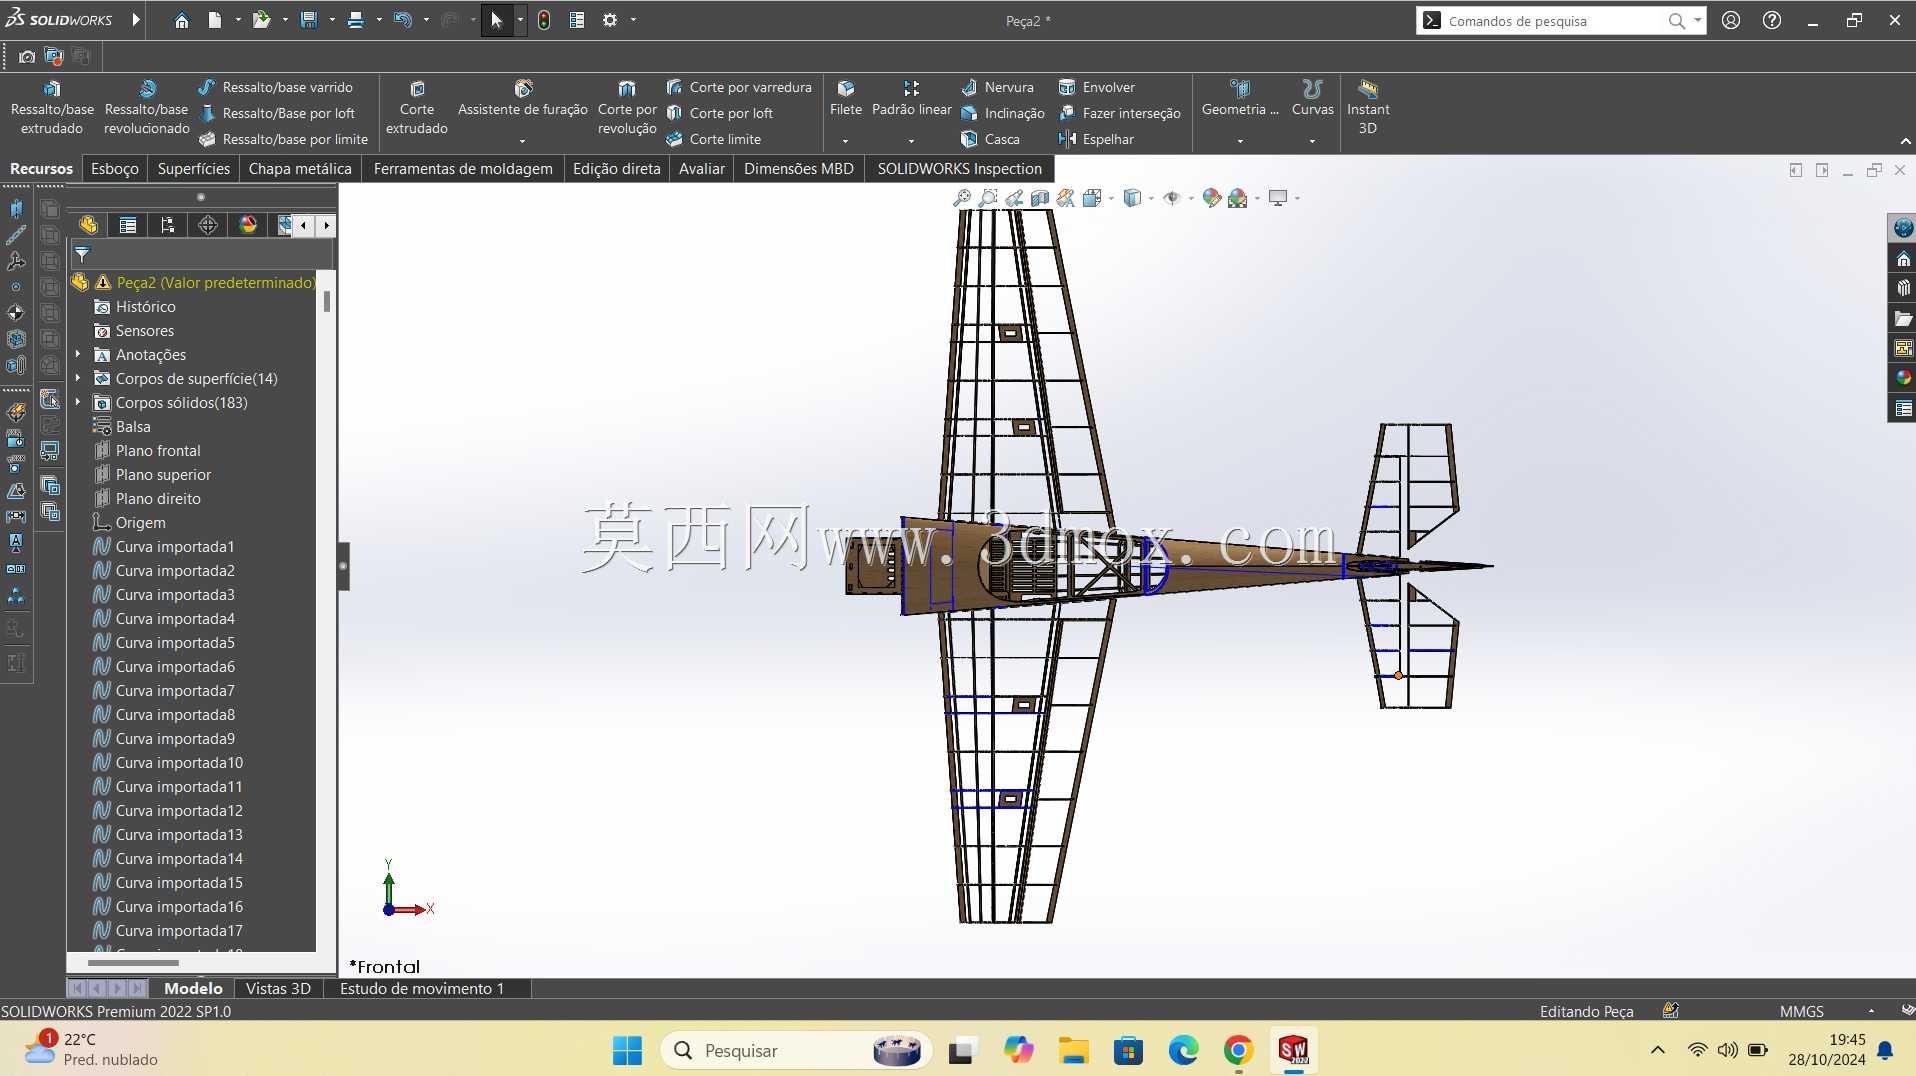Viewport: 1916px width, 1076px height.
Task: Choose Fazer interseção
Action: point(1120,113)
